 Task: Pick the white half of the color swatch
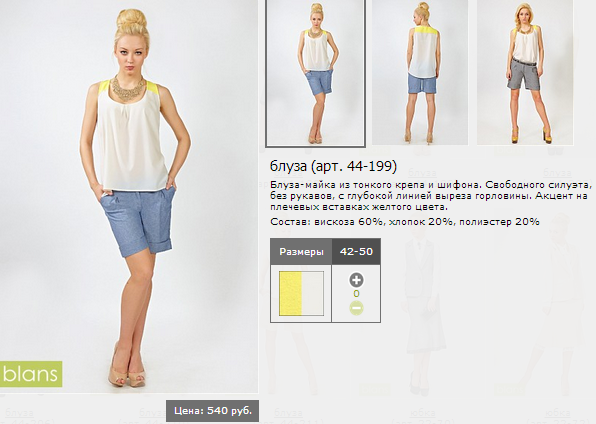pyautogui.click(x=312, y=293)
